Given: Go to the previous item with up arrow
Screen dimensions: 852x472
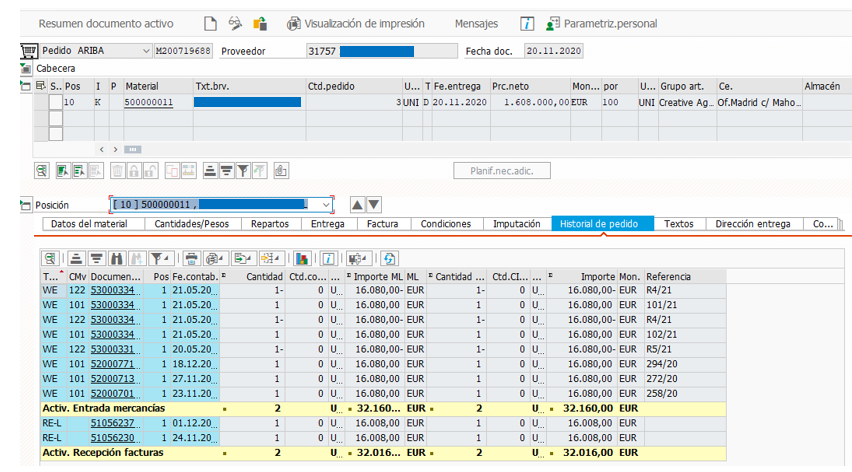Looking at the screenshot, I should (357, 205).
